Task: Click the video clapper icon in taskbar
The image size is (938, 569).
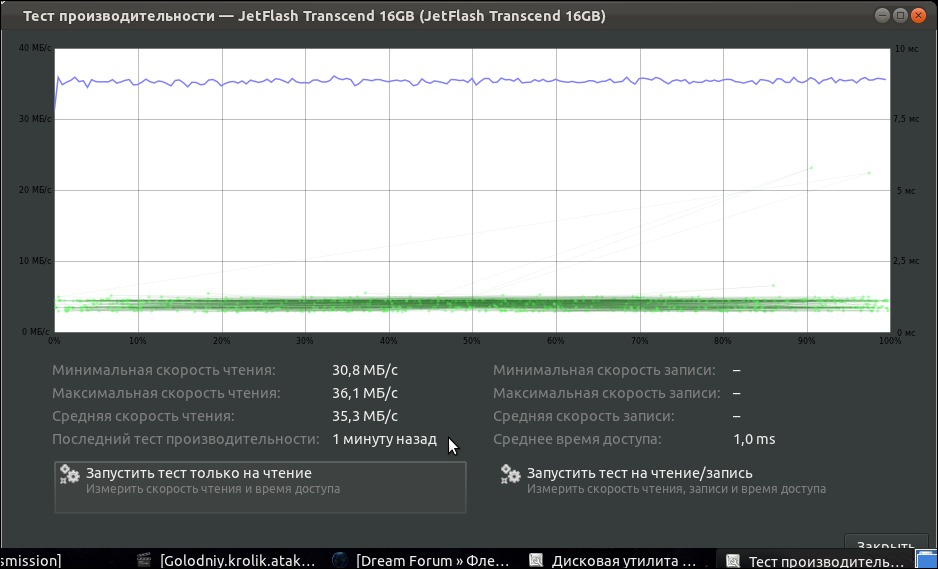Action: pyautogui.click(x=144, y=560)
